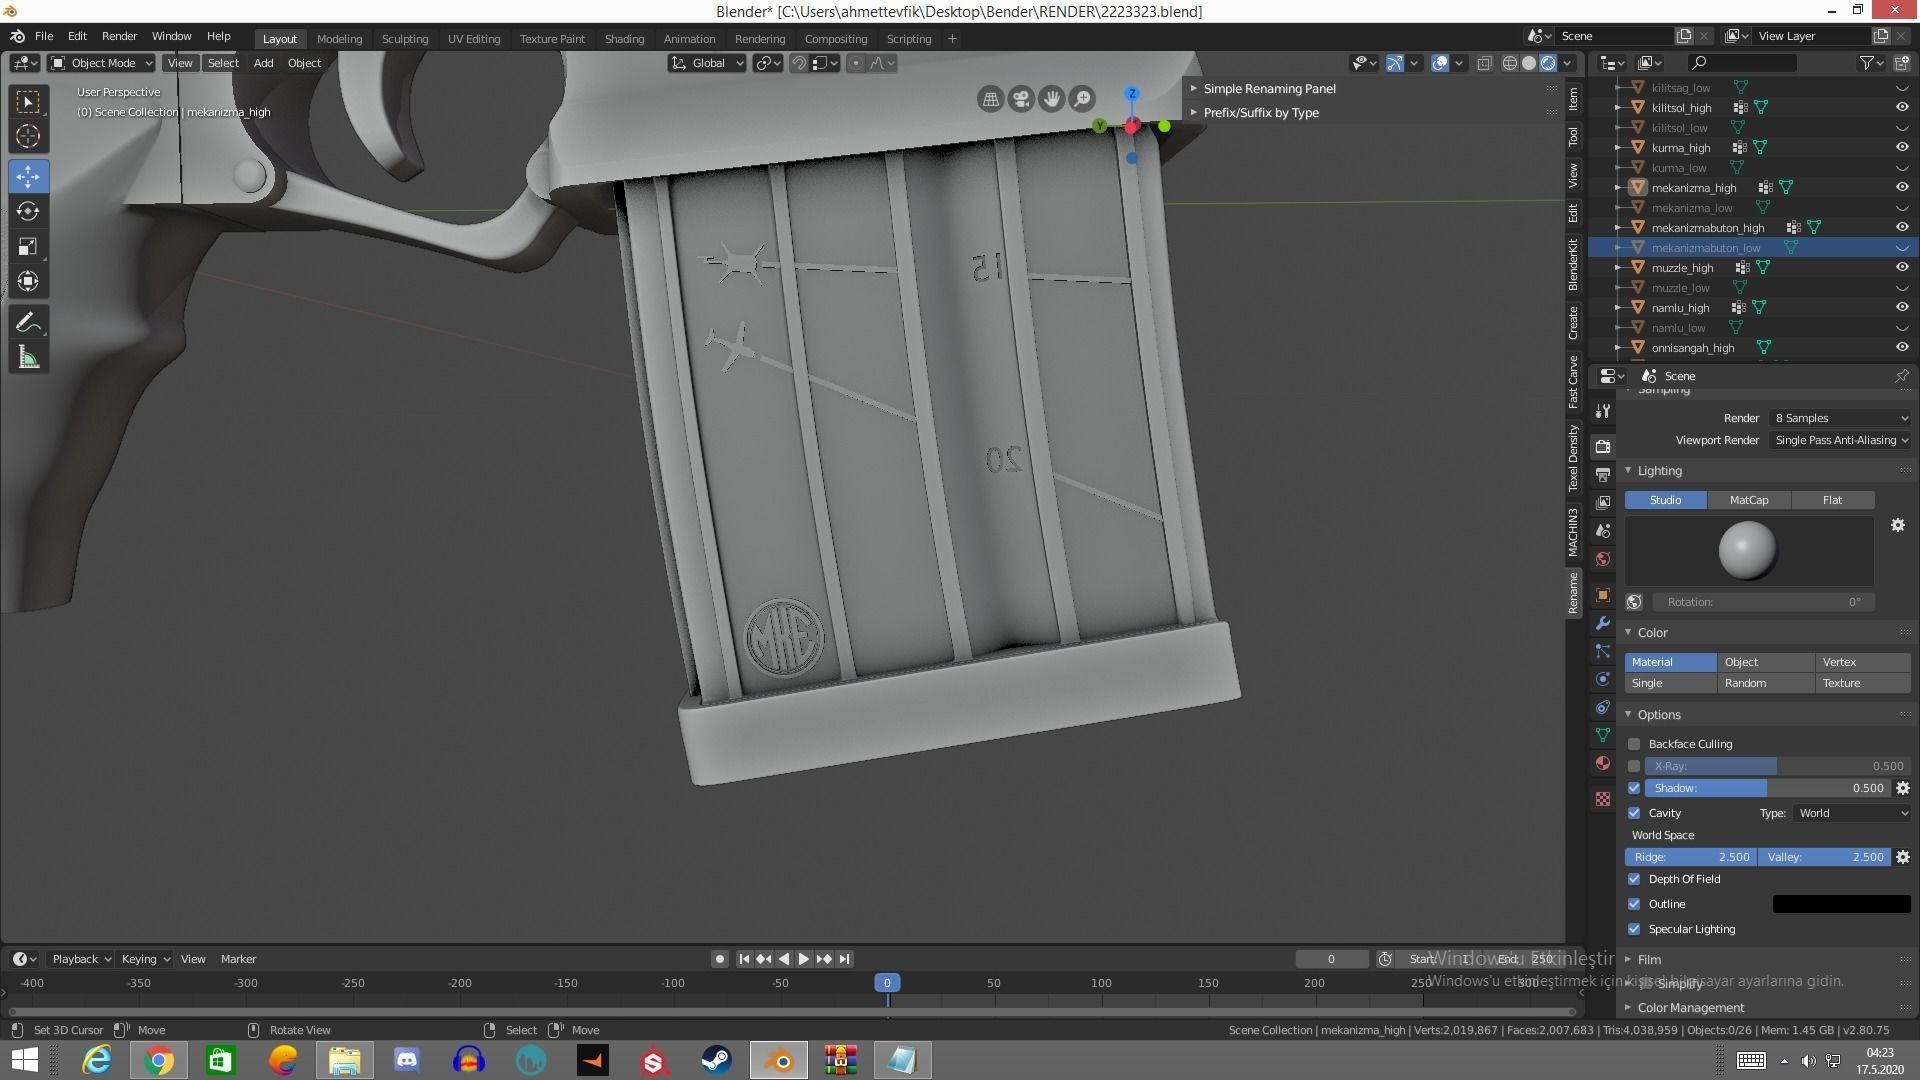Image resolution: width=1920 pixels, height=1080 pixels.
Task: Open the Material properties tab
Action: tap(1603, 763)
